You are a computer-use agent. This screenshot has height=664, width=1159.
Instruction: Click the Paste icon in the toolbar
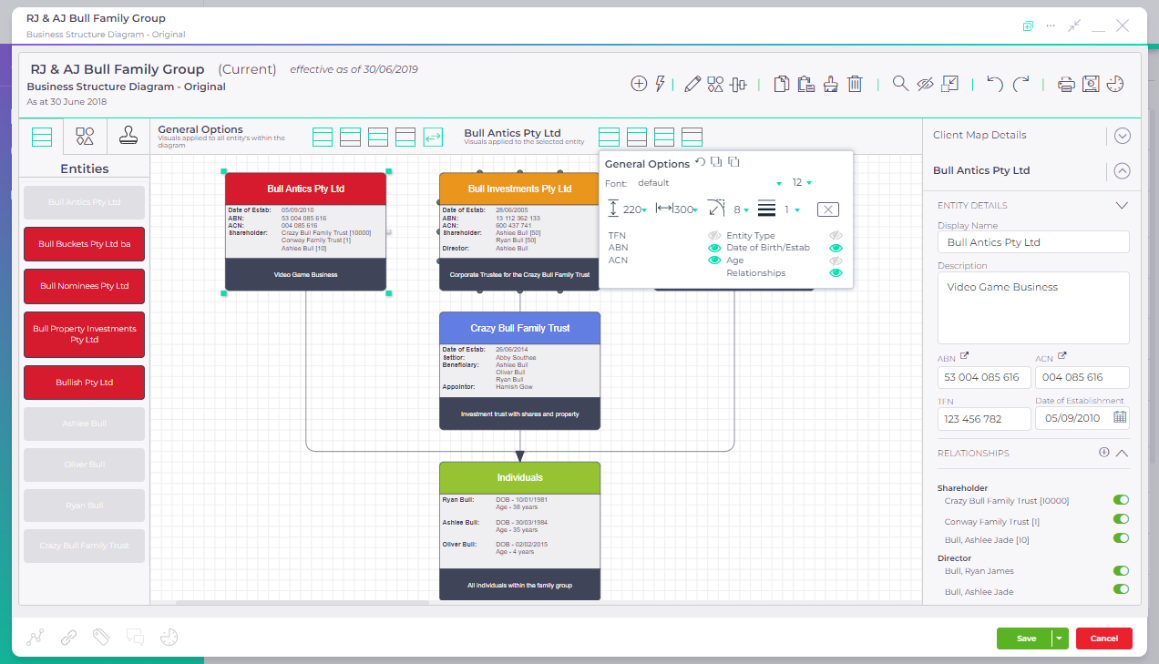pyautogui.click(x=806, y=84)
